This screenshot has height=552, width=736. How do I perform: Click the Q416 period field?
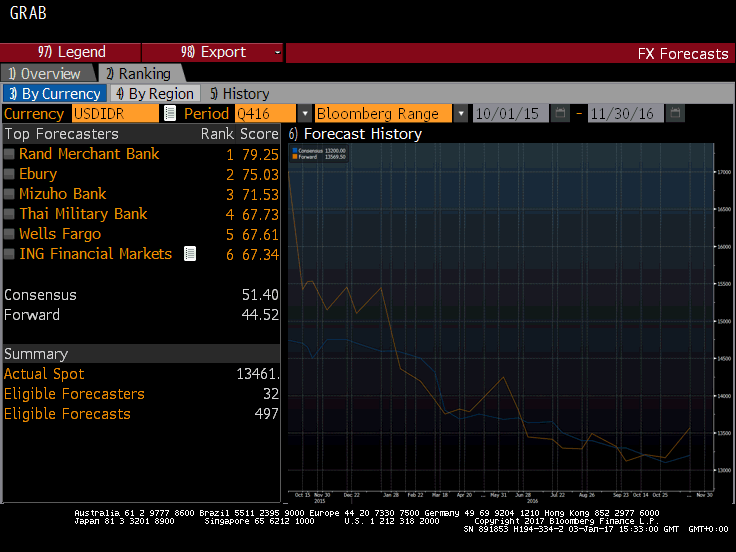[x=266, y=114]
